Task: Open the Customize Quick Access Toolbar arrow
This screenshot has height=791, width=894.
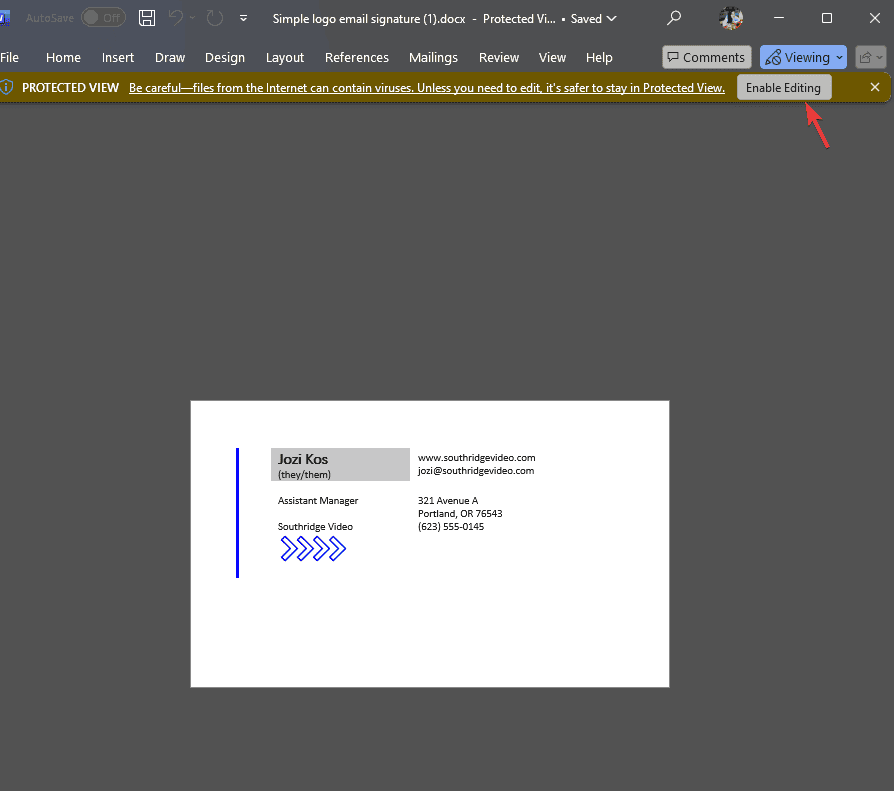Action: [x=243, y=18]
